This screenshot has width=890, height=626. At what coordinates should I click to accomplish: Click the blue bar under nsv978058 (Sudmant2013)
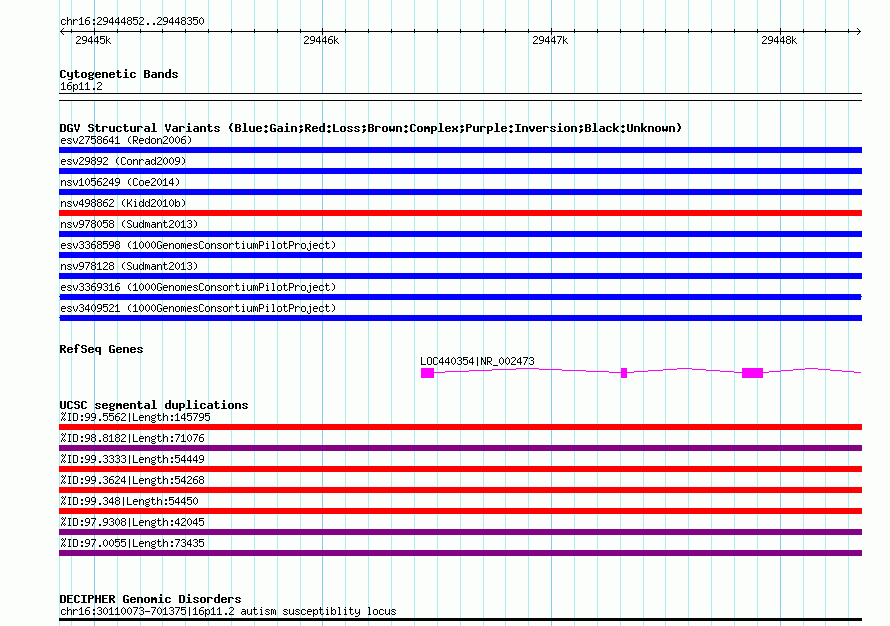click(x=460, y=234)
